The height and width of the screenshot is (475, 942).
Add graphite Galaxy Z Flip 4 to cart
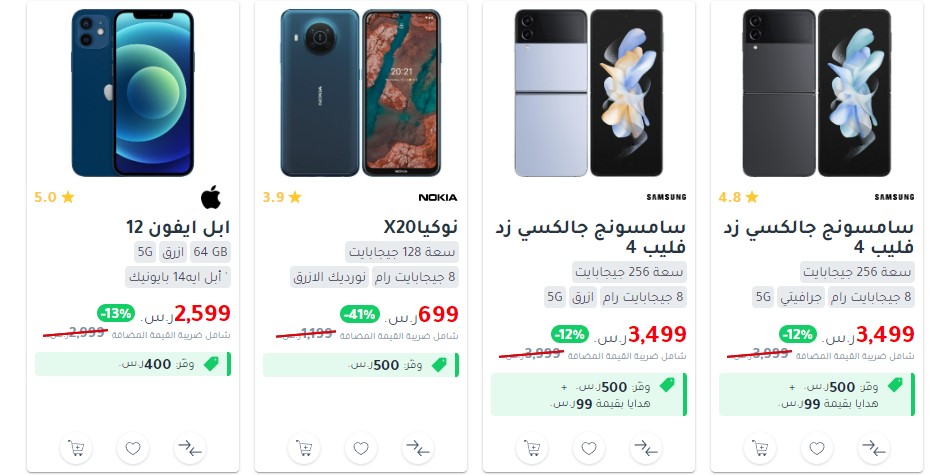coord(760,448)
